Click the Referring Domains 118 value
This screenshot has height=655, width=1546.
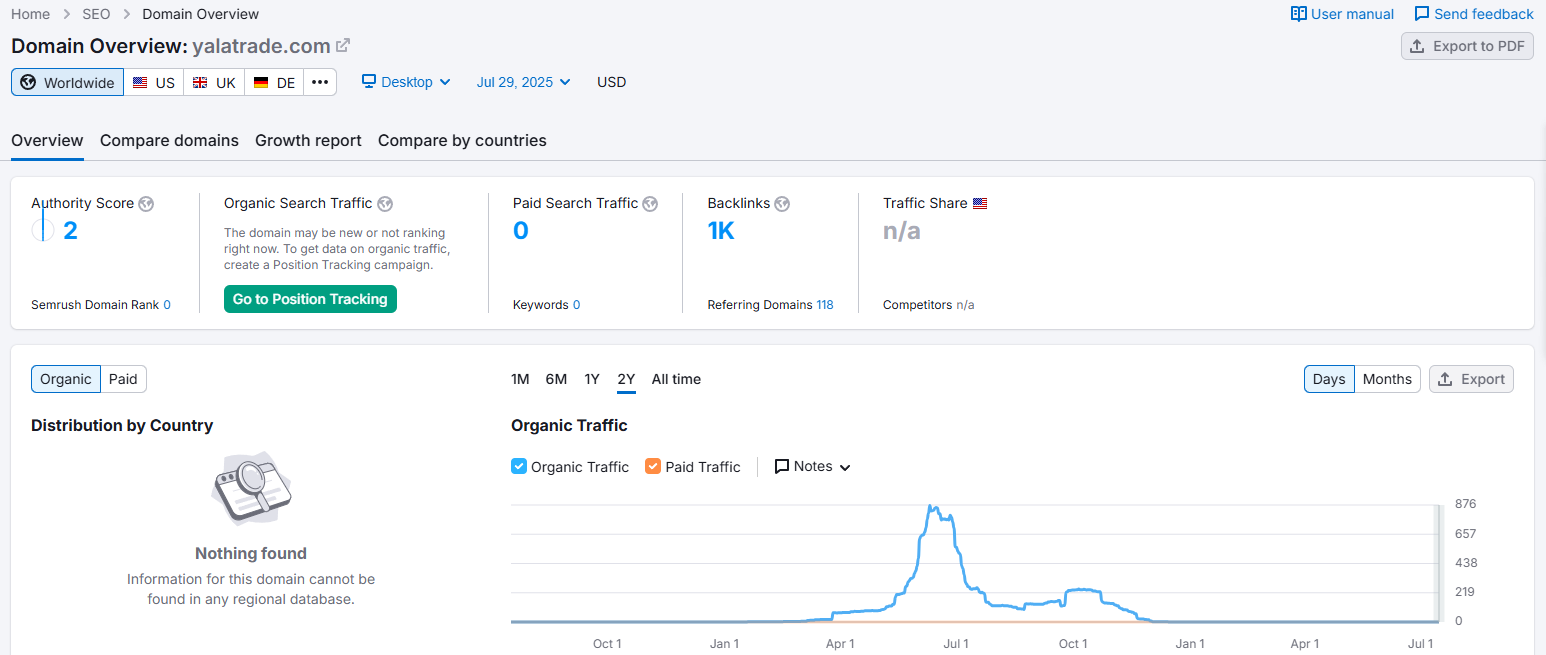pos(825,305)
